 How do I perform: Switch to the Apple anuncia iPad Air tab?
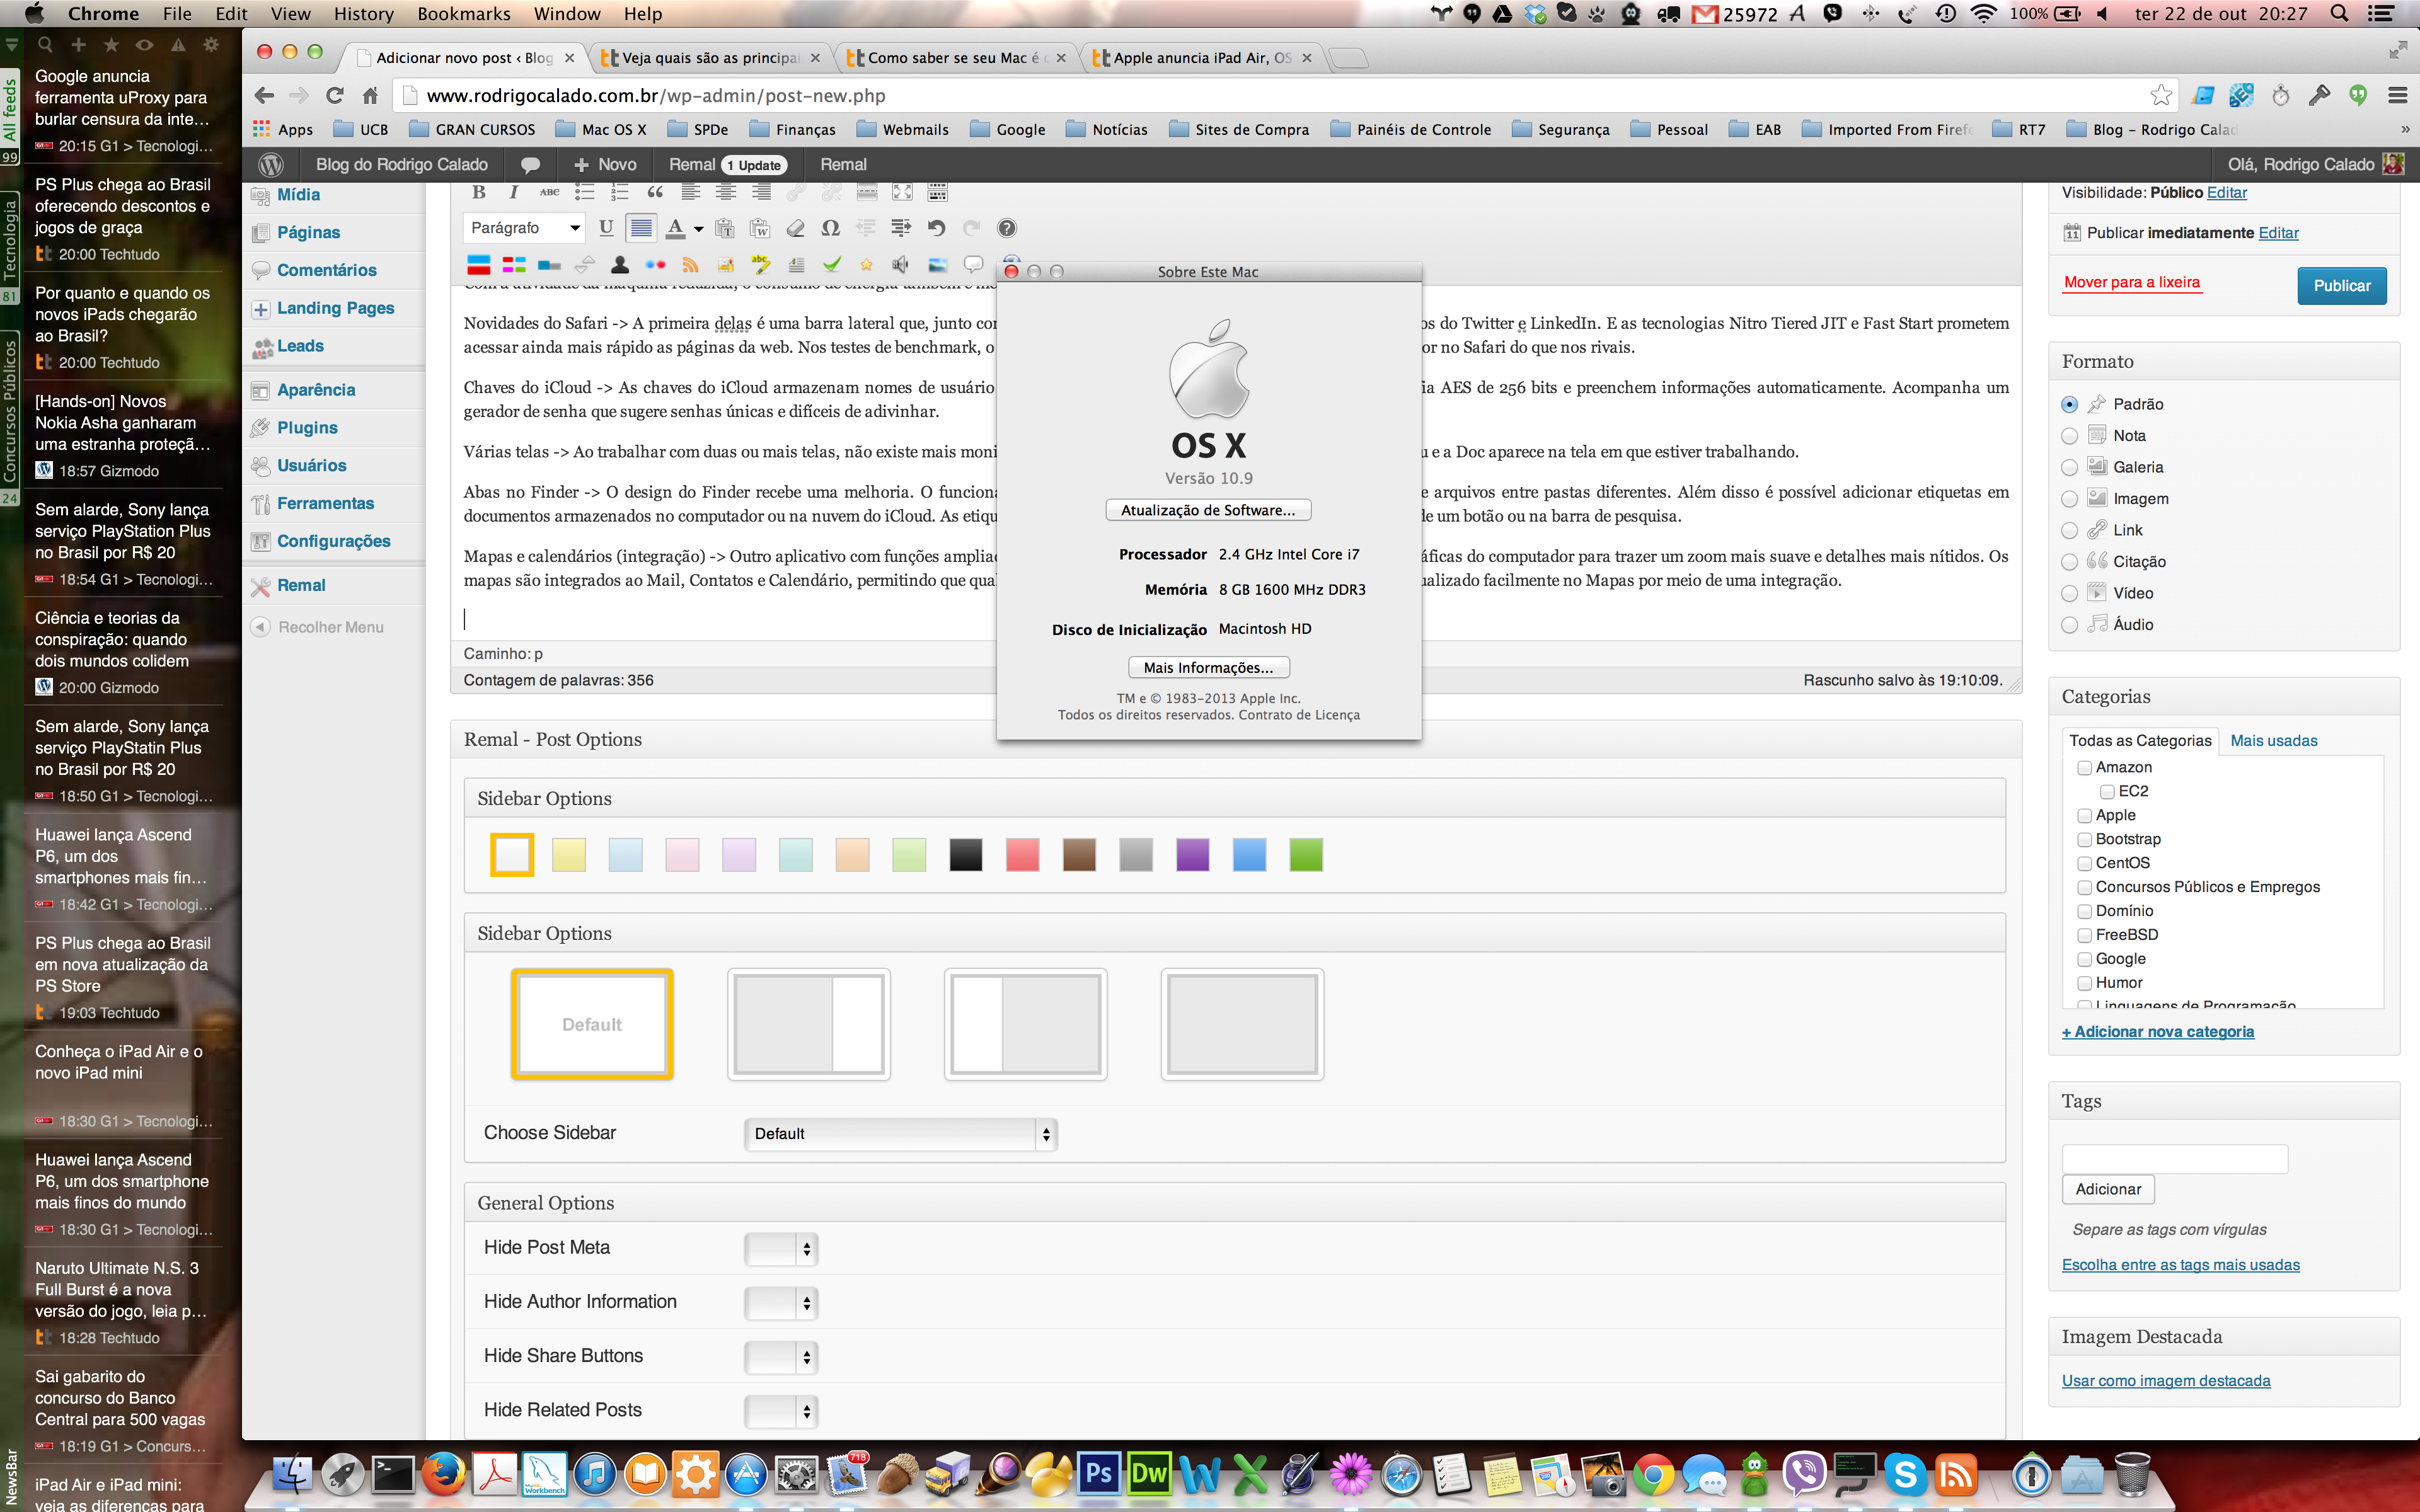[x=1201, y=58]
